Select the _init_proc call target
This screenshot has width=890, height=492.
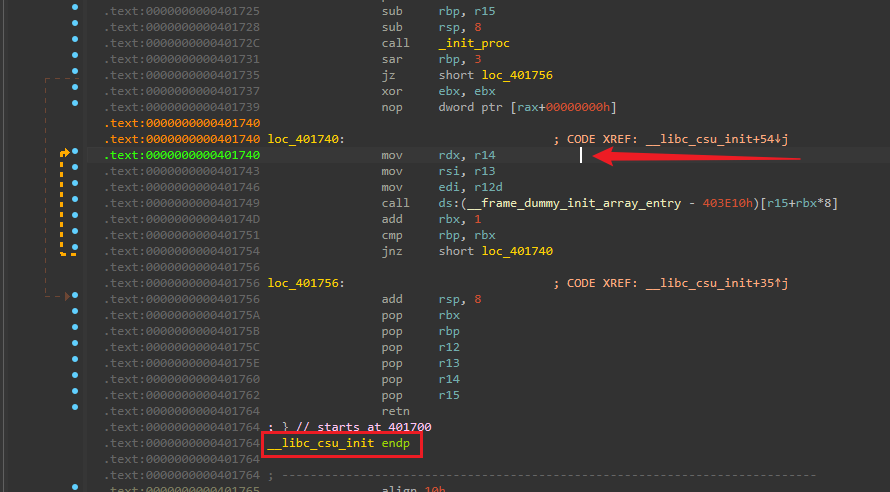coord(474,43)
